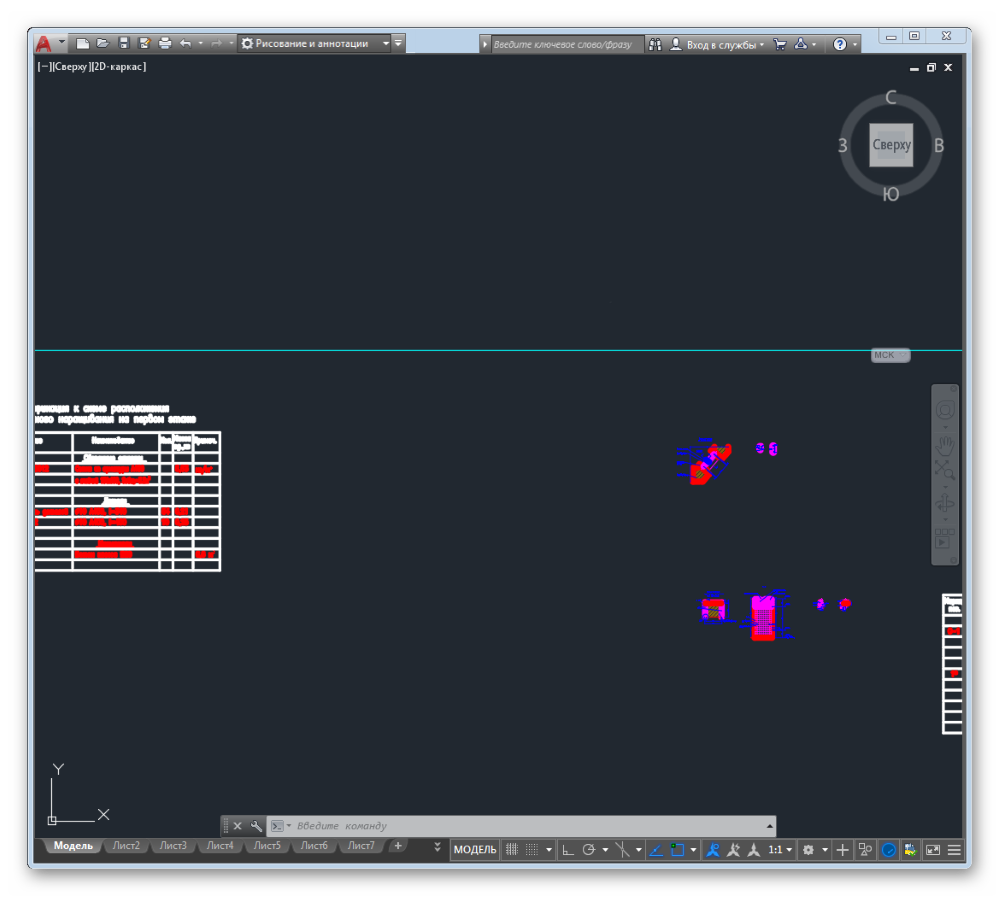Toggle 2D object snap square icon

point(677,850)
